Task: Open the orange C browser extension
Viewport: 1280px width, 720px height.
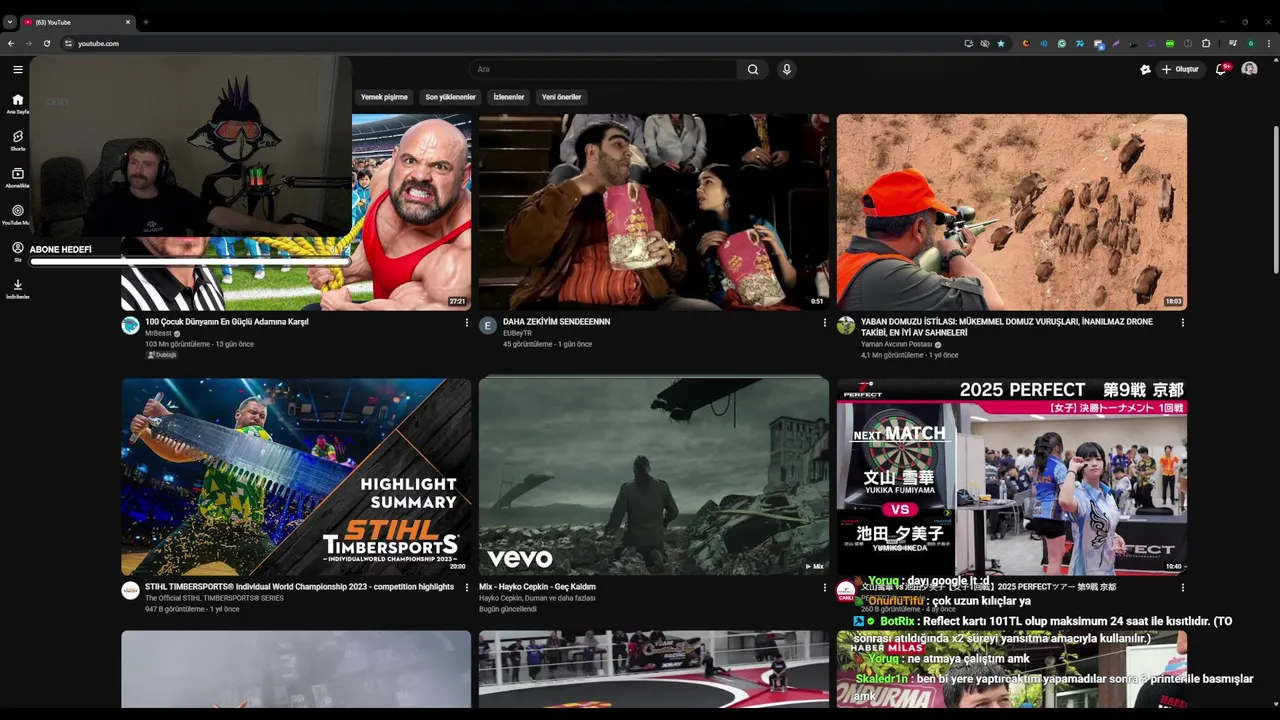Action: tap(1026, 43)
